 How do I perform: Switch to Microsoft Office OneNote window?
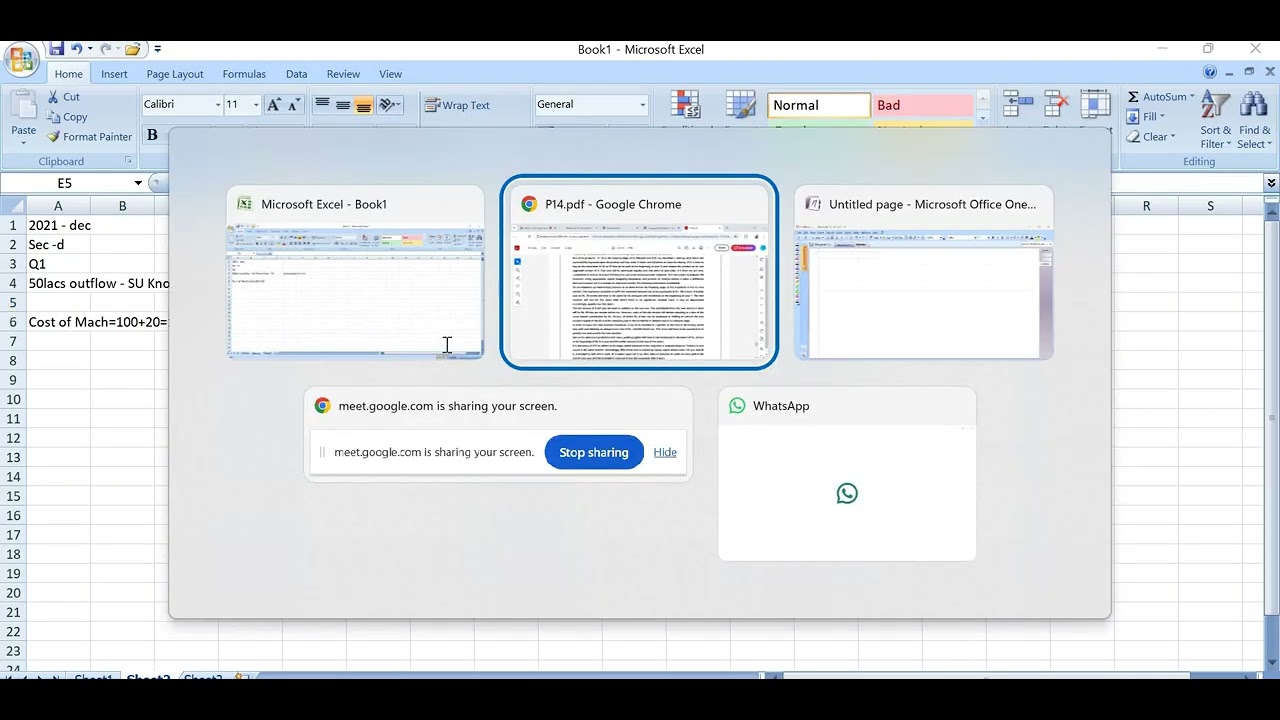[924, 272]
